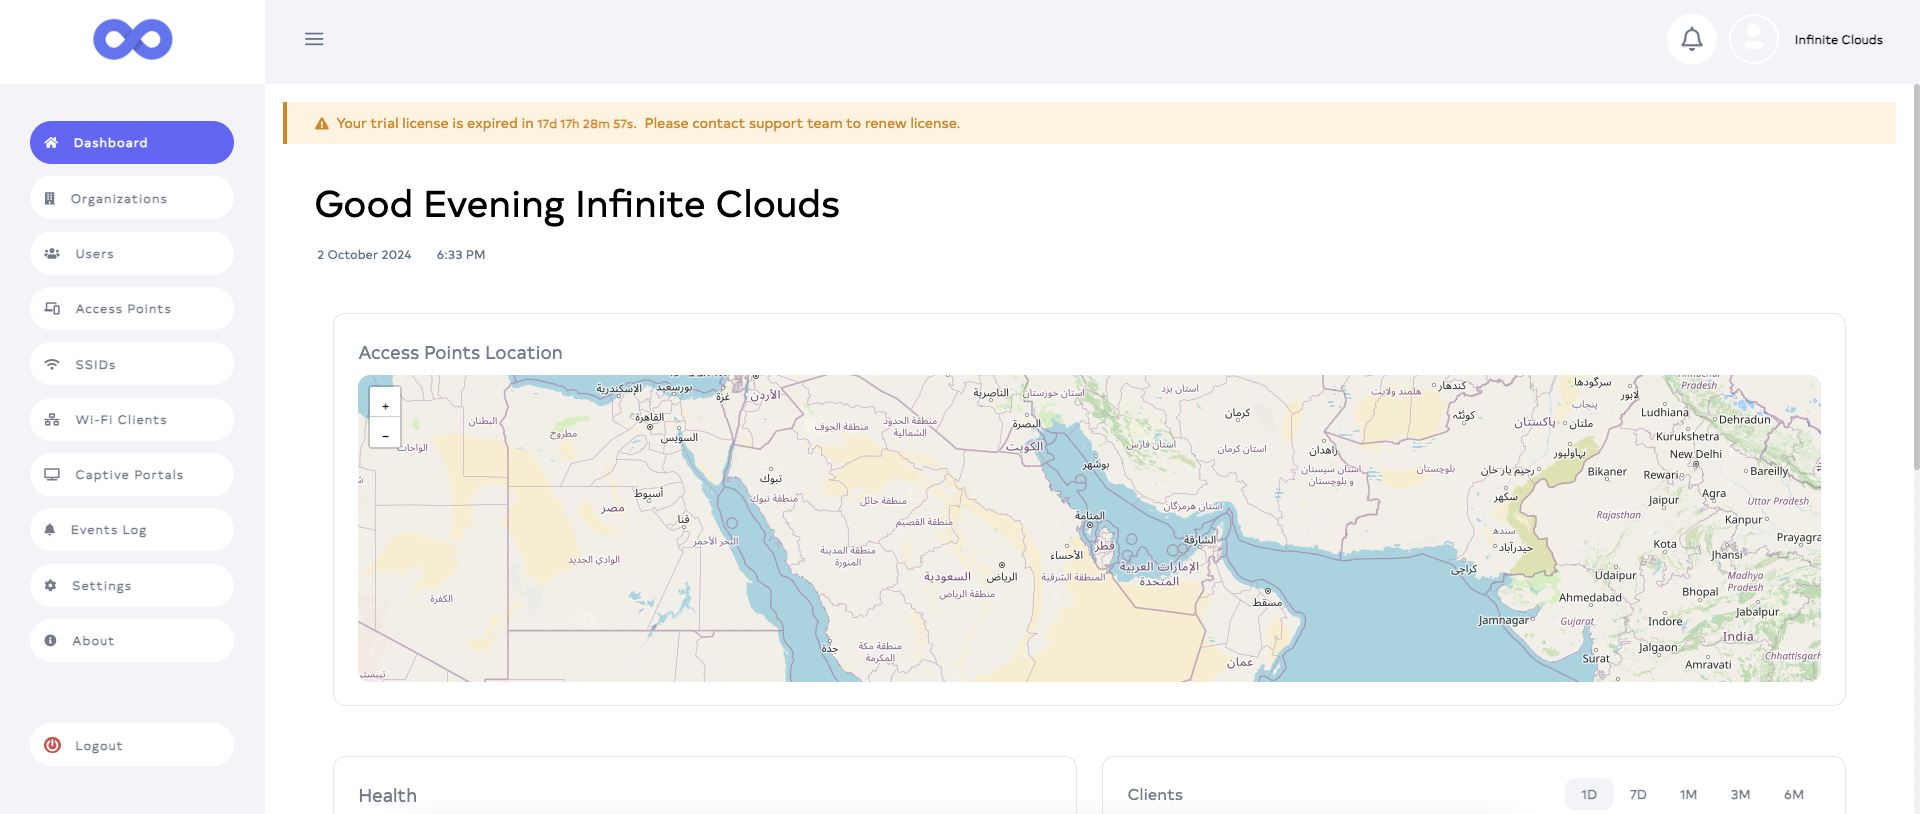The width and height of the screenshot is (1920, 814).
Task: Open the notifications bell
Action: click(x=1691, y=39)
